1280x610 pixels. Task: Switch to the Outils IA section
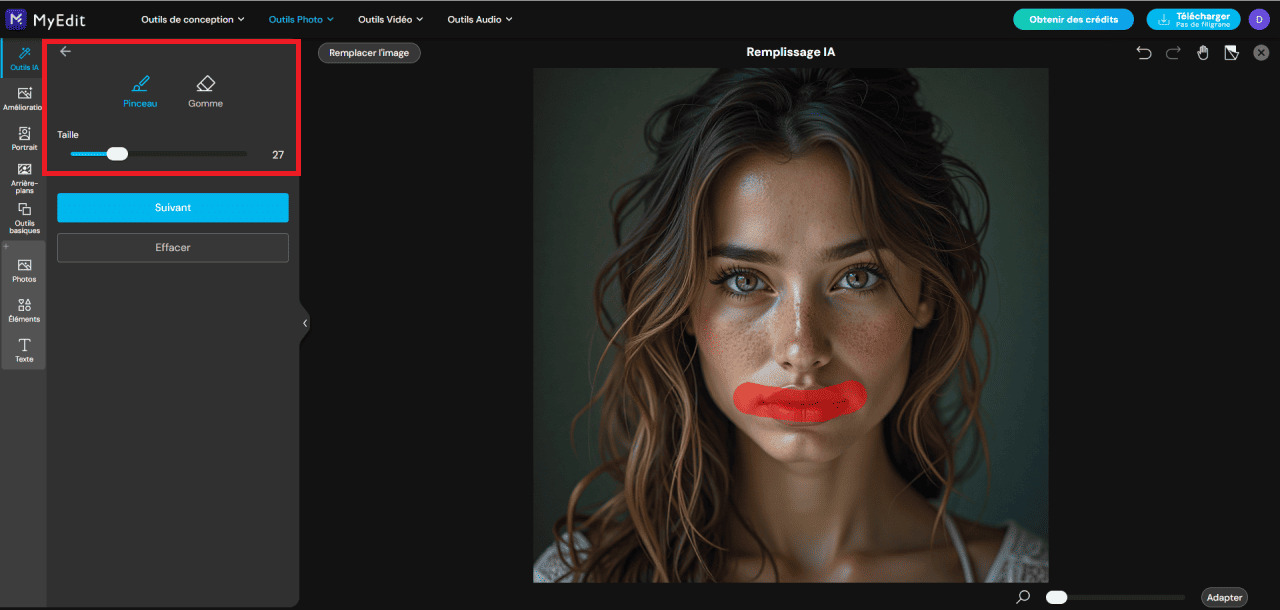pyautogui.click(x=23, y=58)
